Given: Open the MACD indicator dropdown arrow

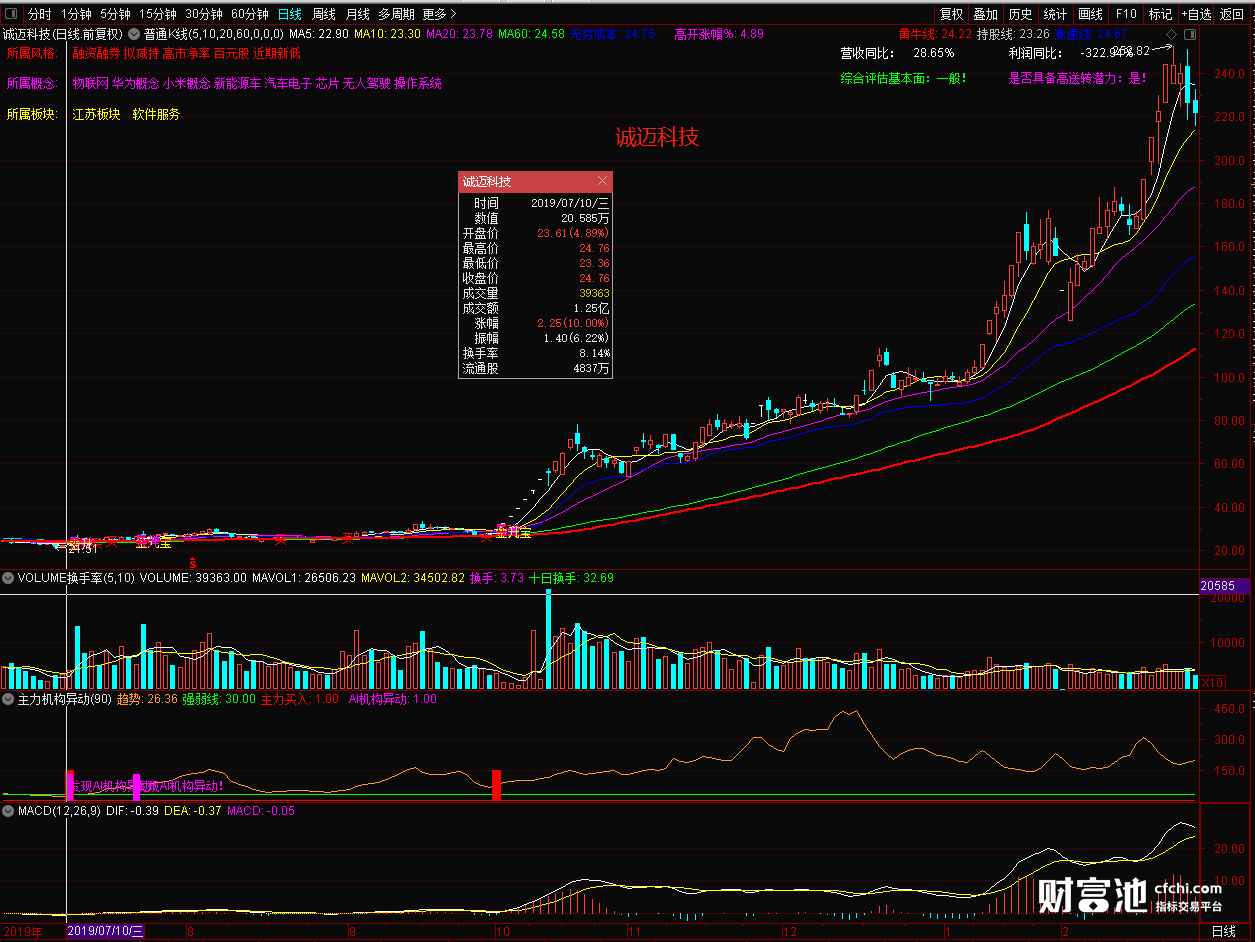Looking at the screenshot, I should 8,811.
